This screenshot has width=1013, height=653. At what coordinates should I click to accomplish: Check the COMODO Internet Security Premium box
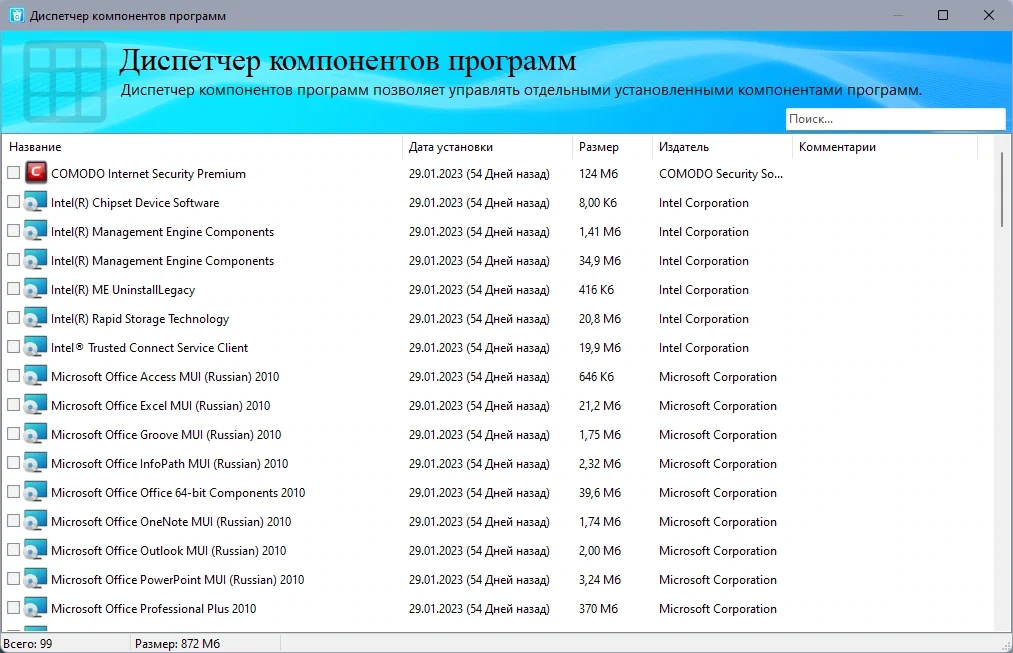13,172
